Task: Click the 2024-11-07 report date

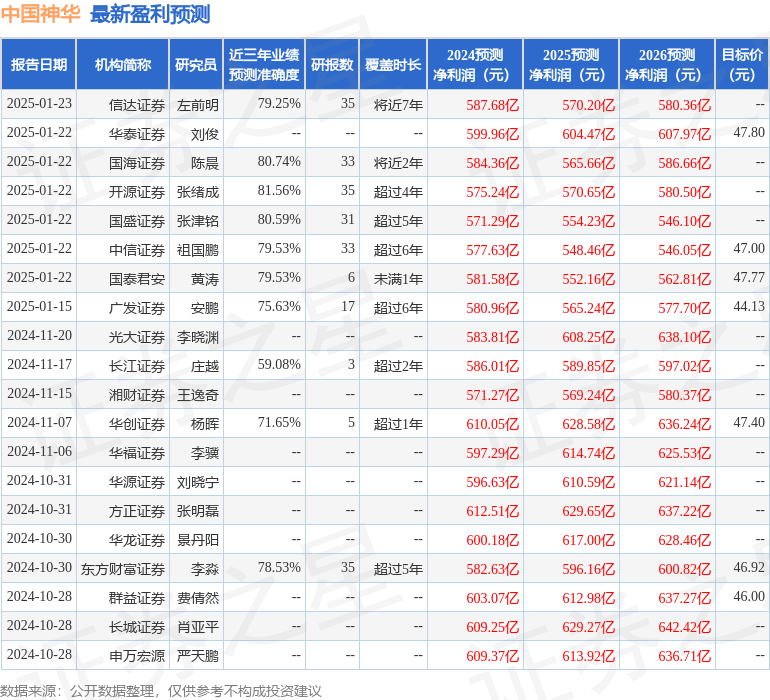Action: click(39, 422)
